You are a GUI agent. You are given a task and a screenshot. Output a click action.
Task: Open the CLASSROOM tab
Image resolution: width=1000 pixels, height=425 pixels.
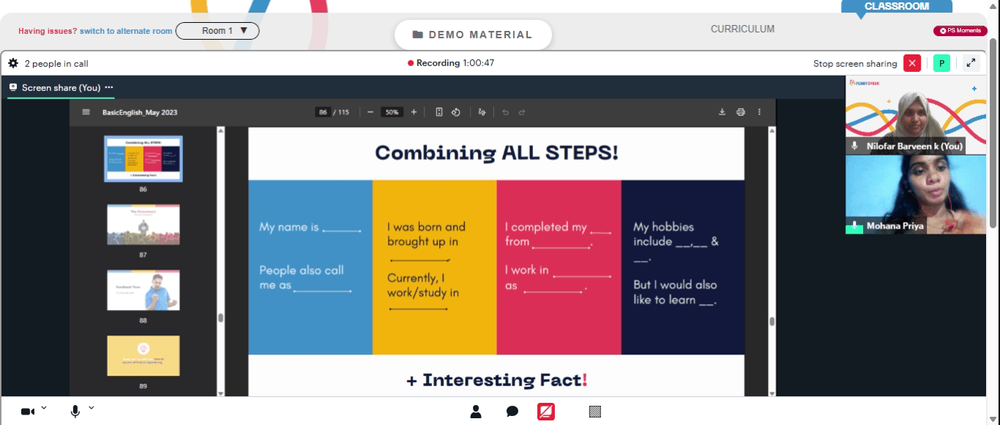896,6
